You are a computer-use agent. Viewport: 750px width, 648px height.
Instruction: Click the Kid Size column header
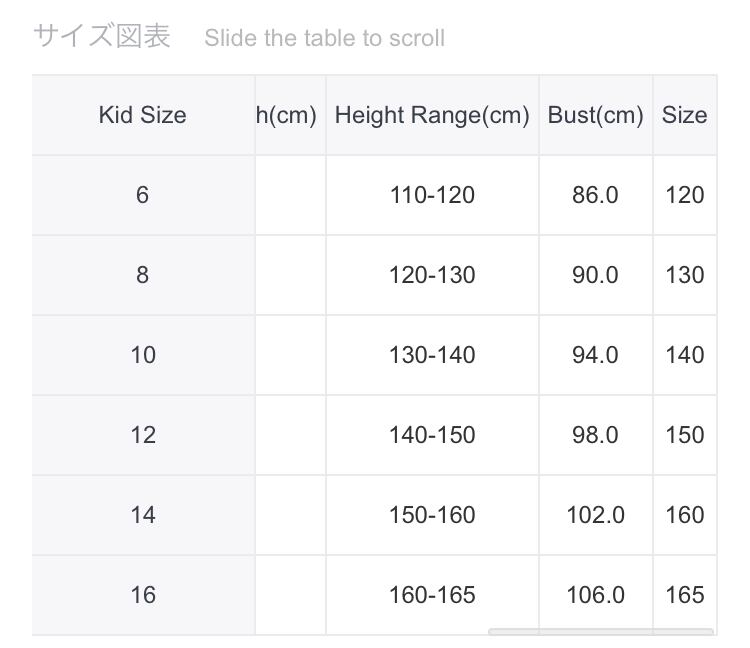pos(142,115)
